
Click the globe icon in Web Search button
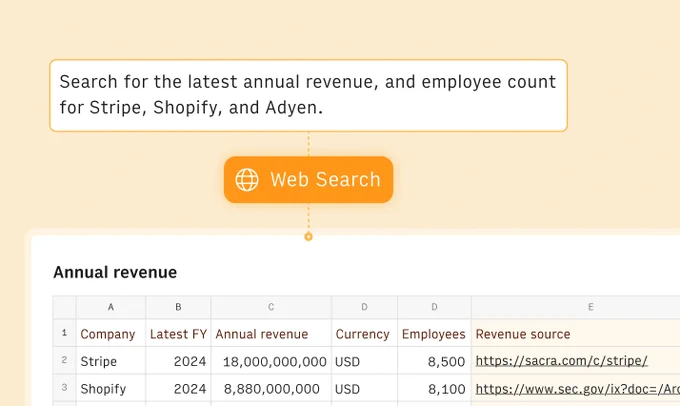click(x=247, y=180)
